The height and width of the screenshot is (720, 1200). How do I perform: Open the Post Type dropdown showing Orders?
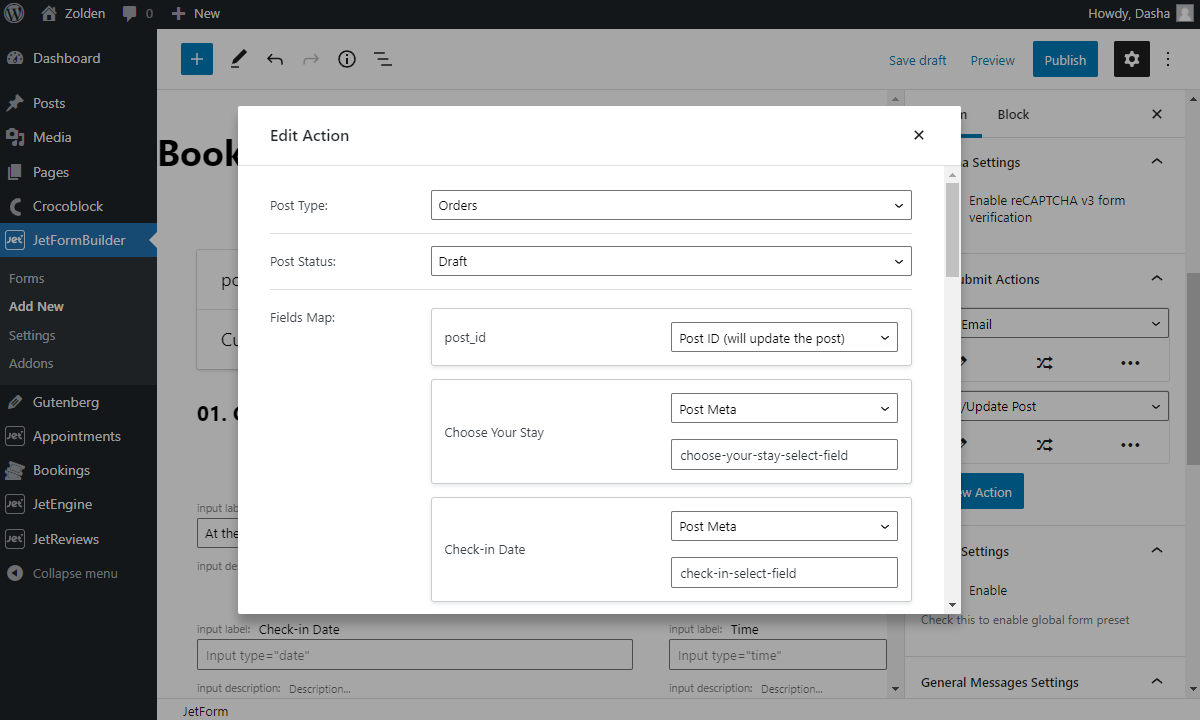(x=670, y=205)
